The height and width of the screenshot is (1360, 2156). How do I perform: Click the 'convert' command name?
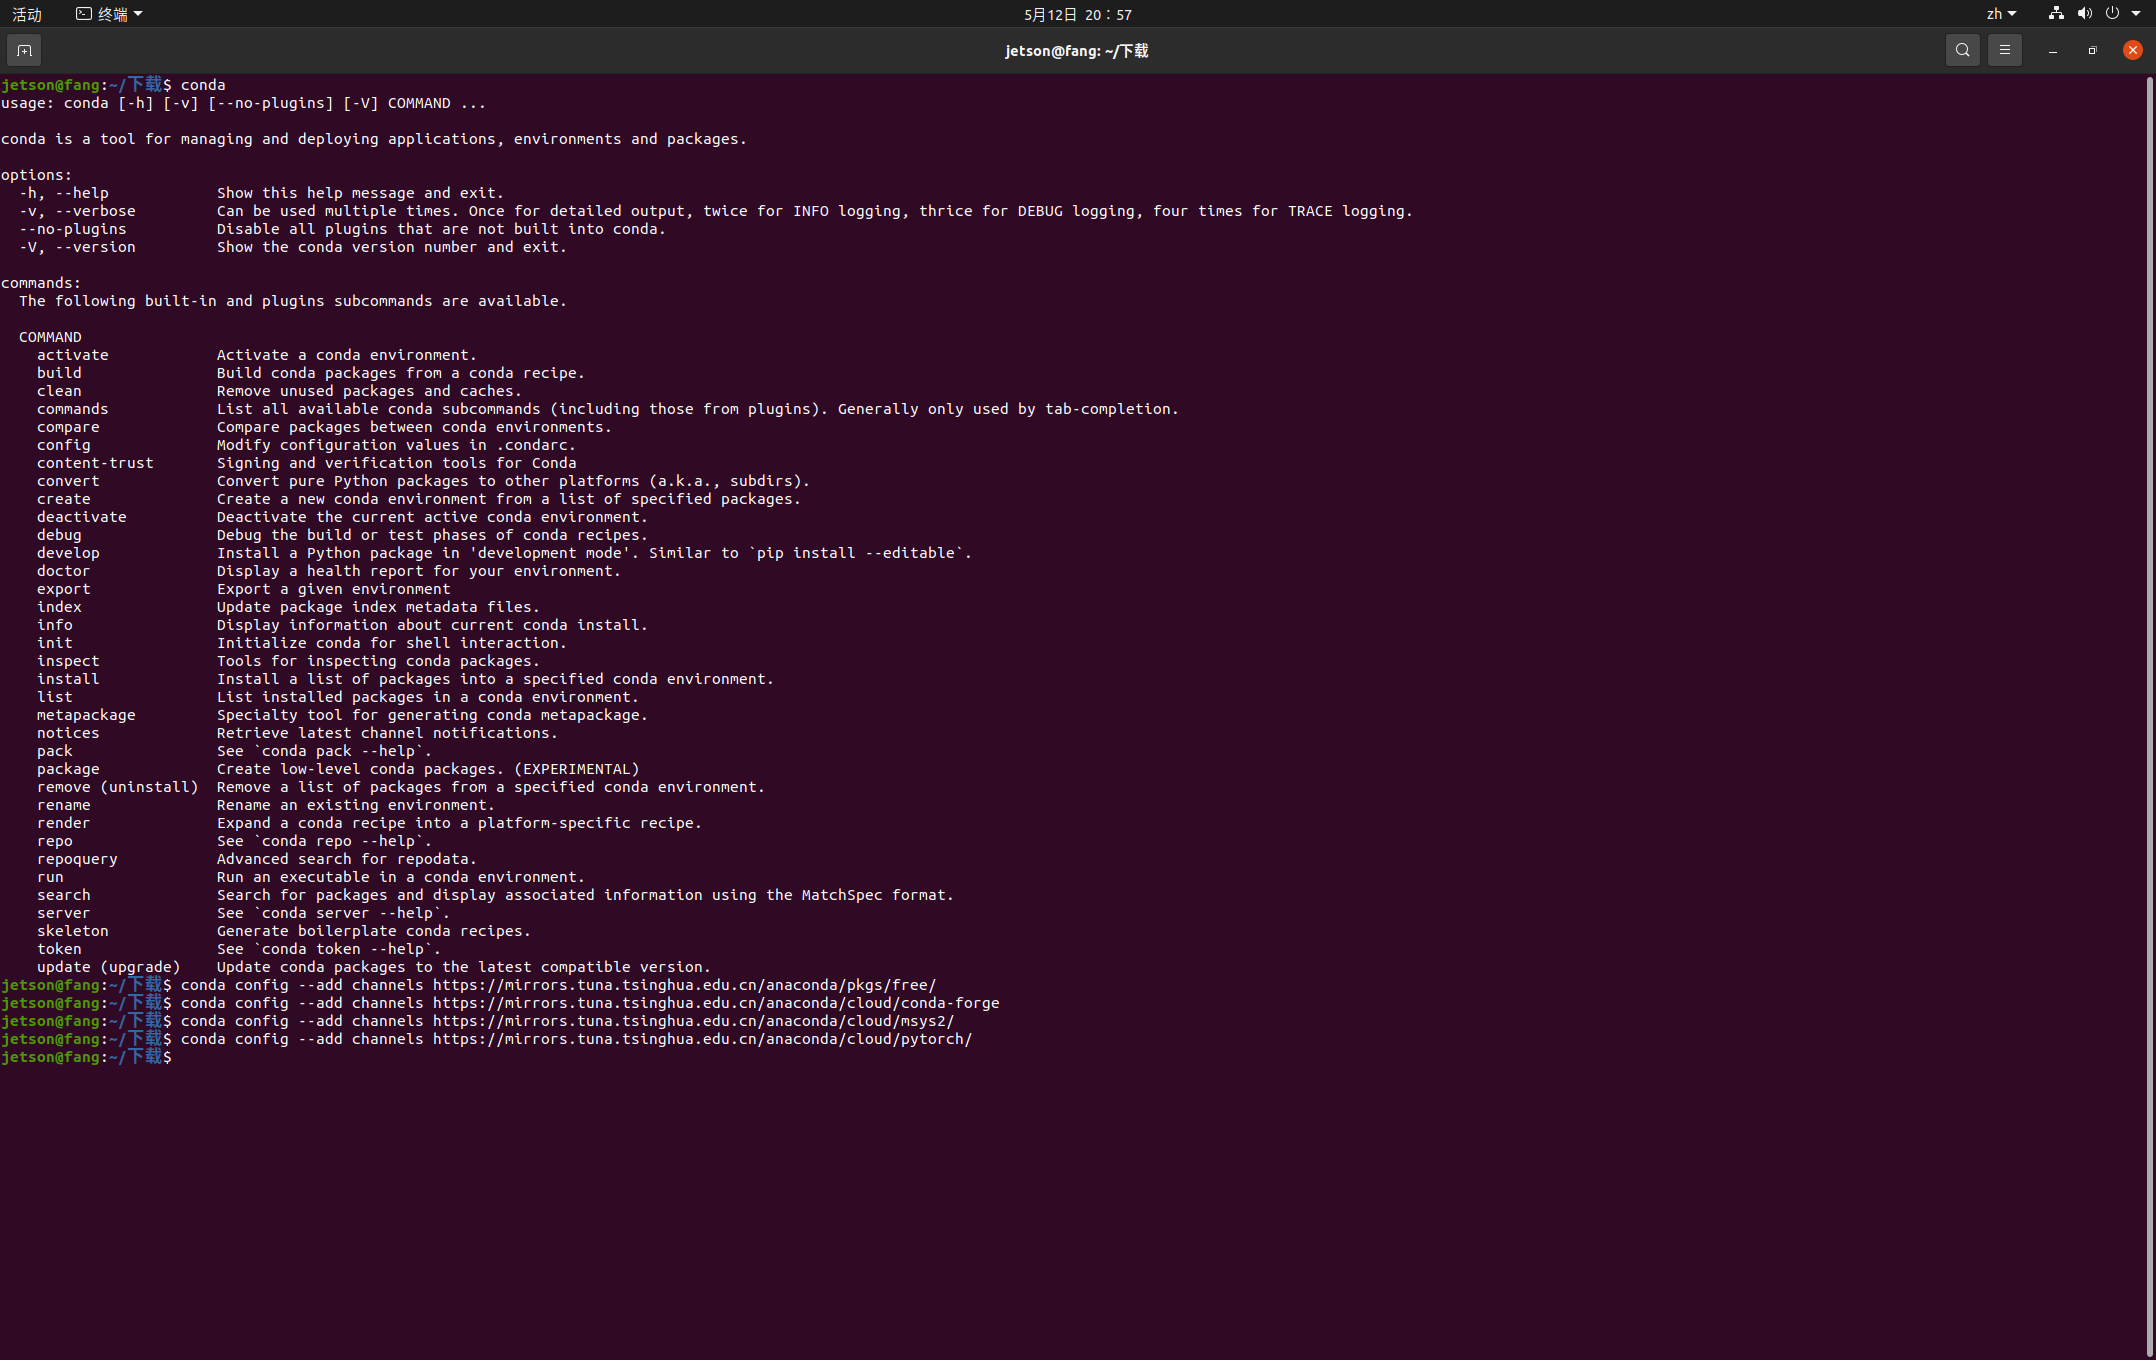pos(68,481)
